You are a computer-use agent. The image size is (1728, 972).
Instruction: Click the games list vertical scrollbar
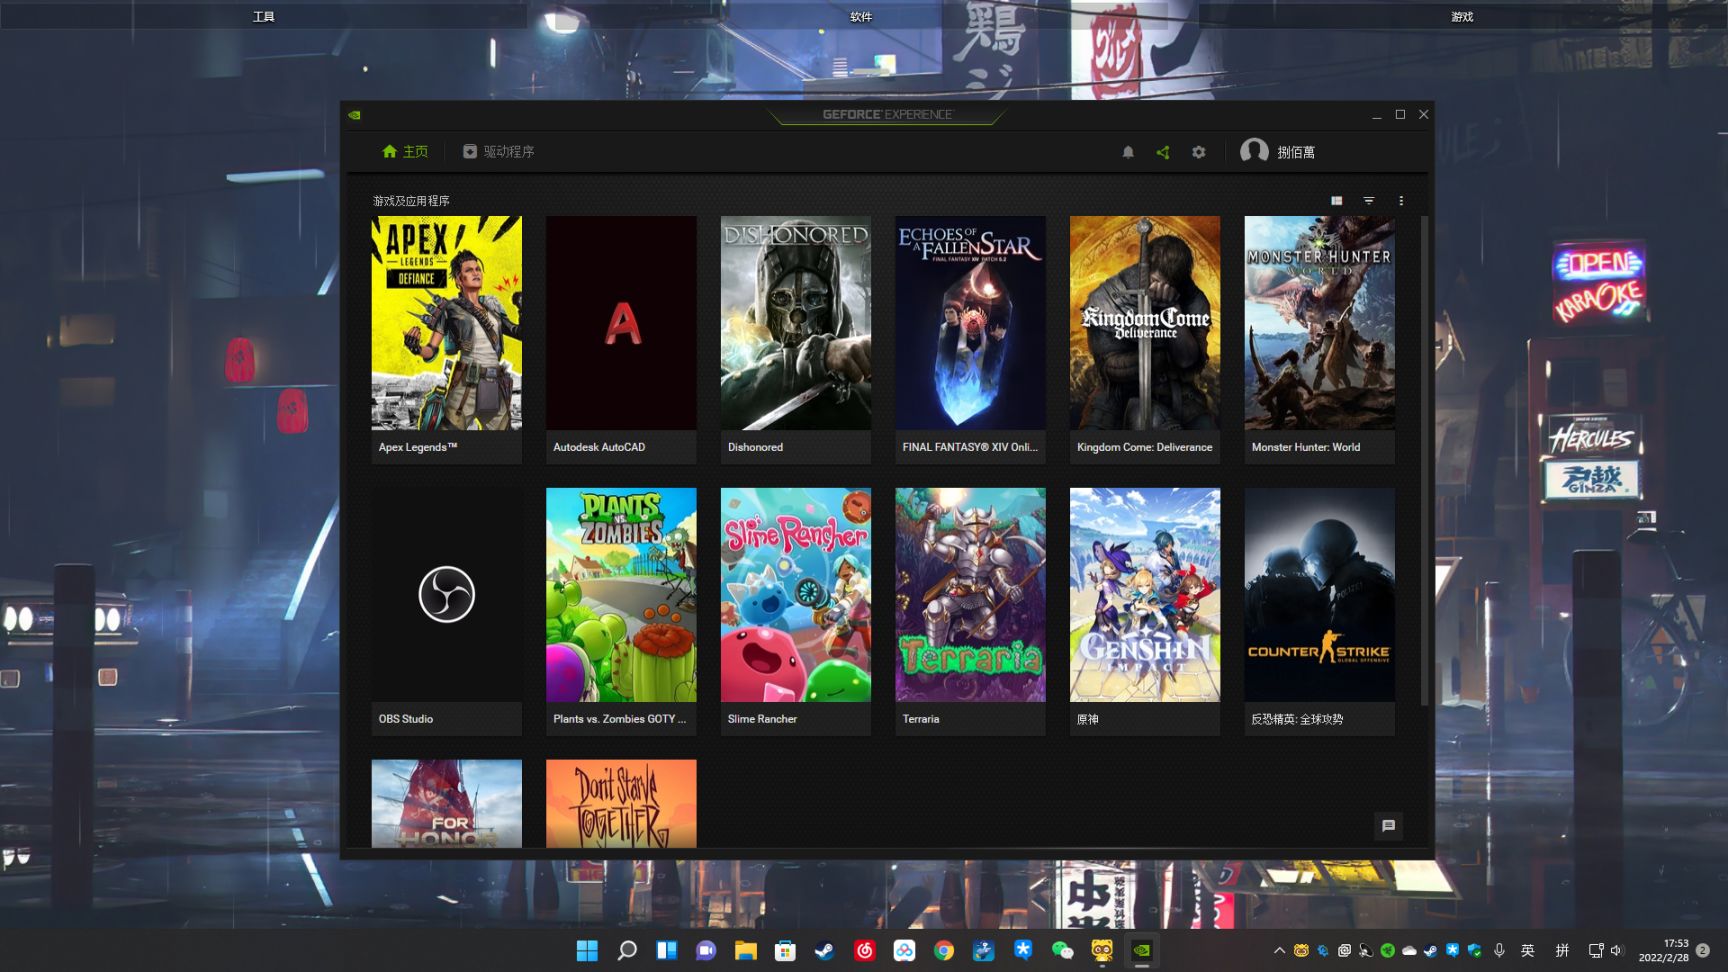(x=1424, y=460)
